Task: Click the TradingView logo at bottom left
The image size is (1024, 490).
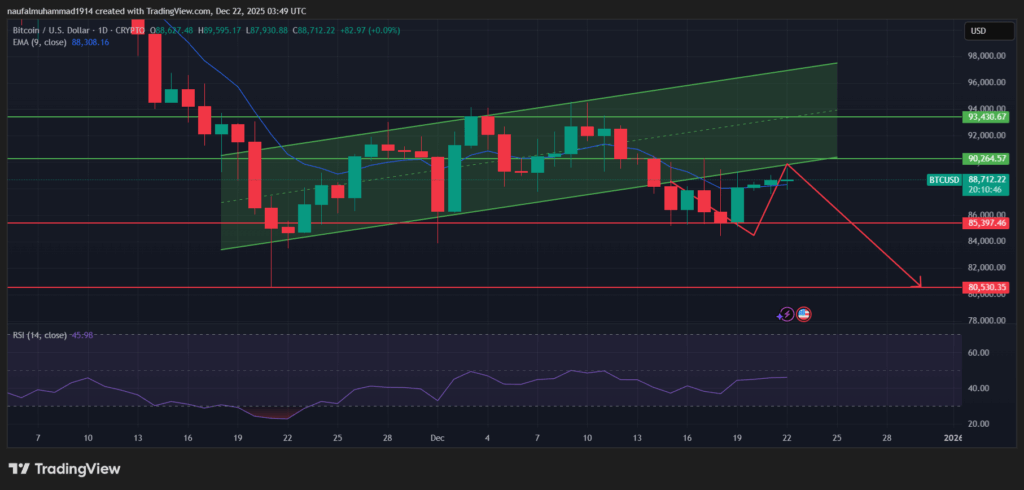Action: [x=64, y=469]
